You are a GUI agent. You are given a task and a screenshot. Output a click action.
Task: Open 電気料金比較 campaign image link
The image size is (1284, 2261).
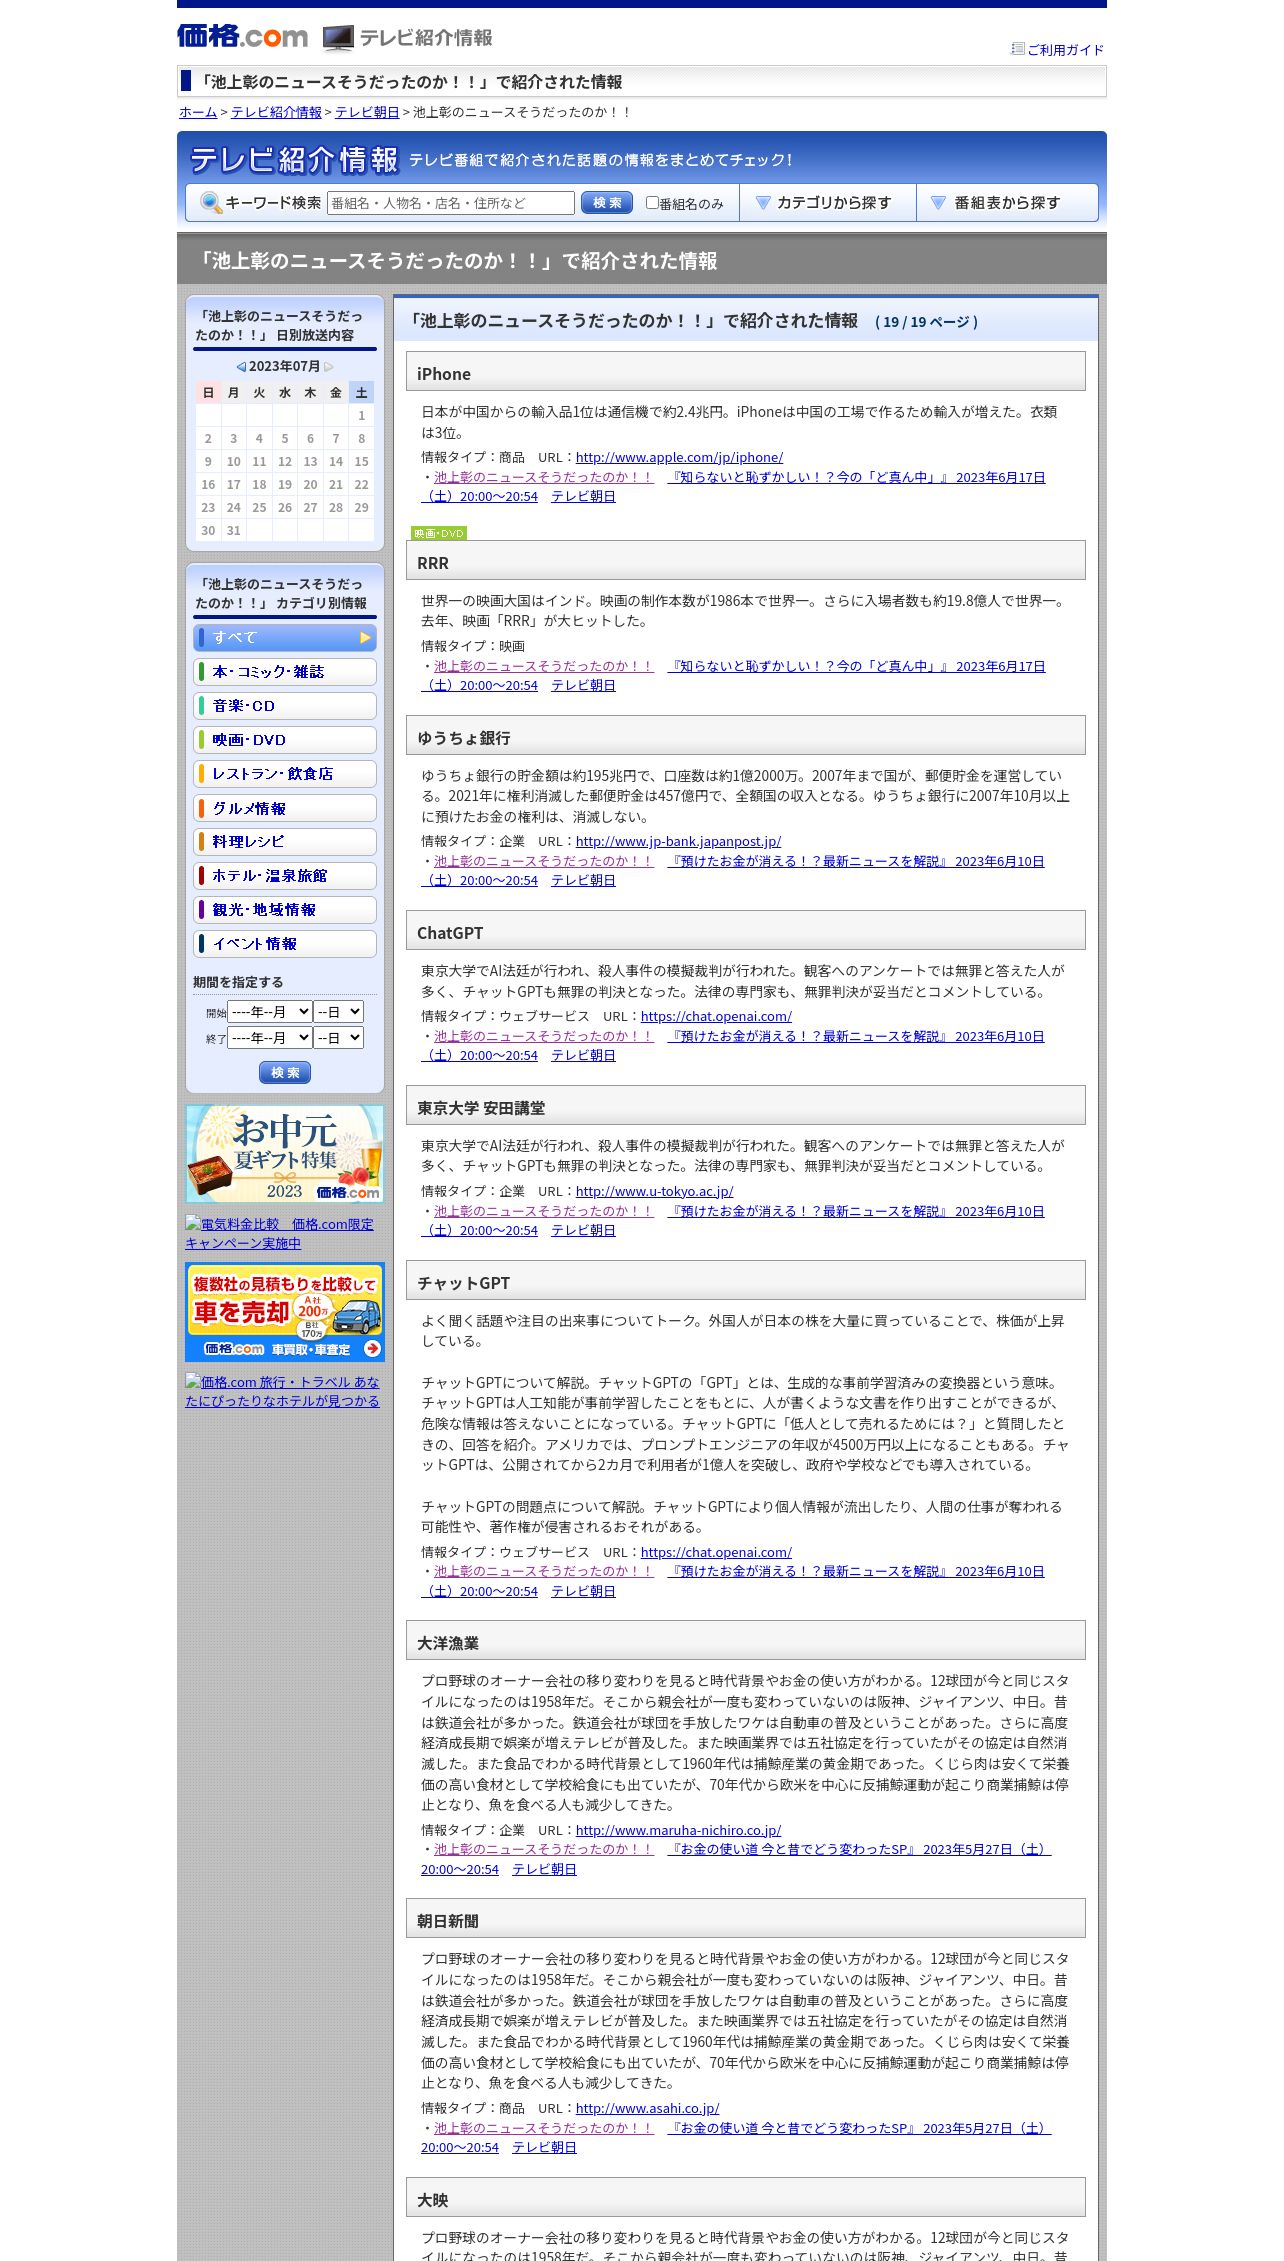(279, 1234)
